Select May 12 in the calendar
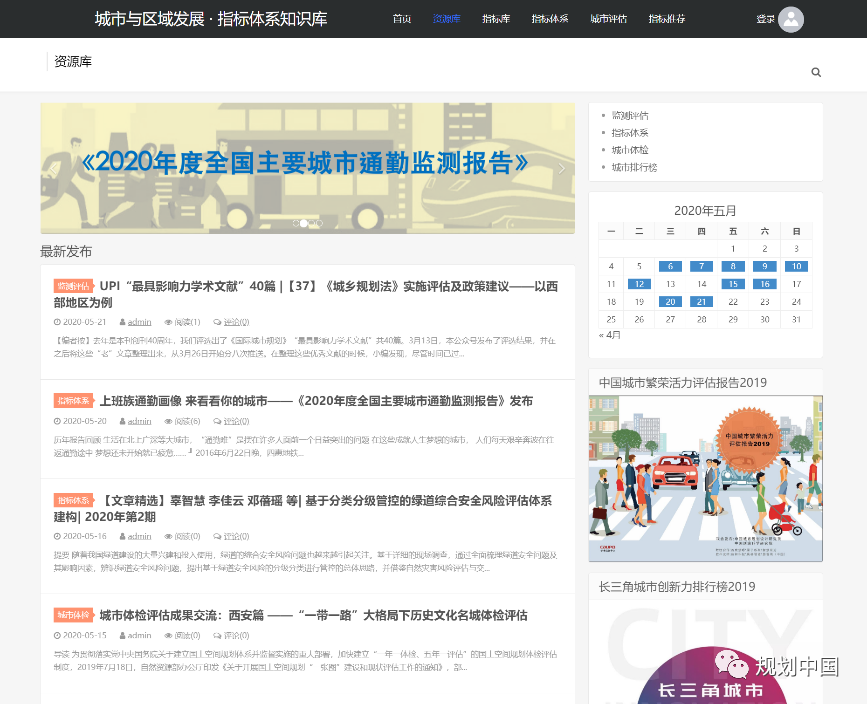The image size is (867, 704). (x=639, y=284)
